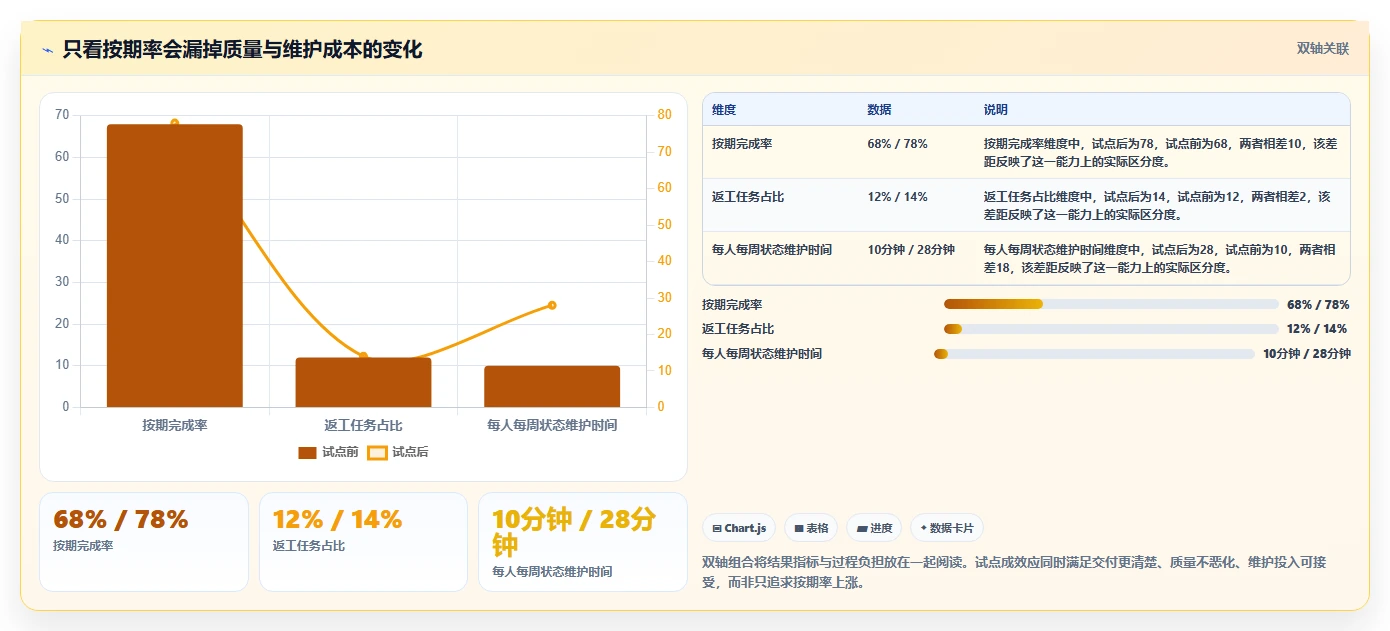Open the 10分钟 / 28分钟 data card
Viewport: 1390px width, 631px height.
point(583,542)
